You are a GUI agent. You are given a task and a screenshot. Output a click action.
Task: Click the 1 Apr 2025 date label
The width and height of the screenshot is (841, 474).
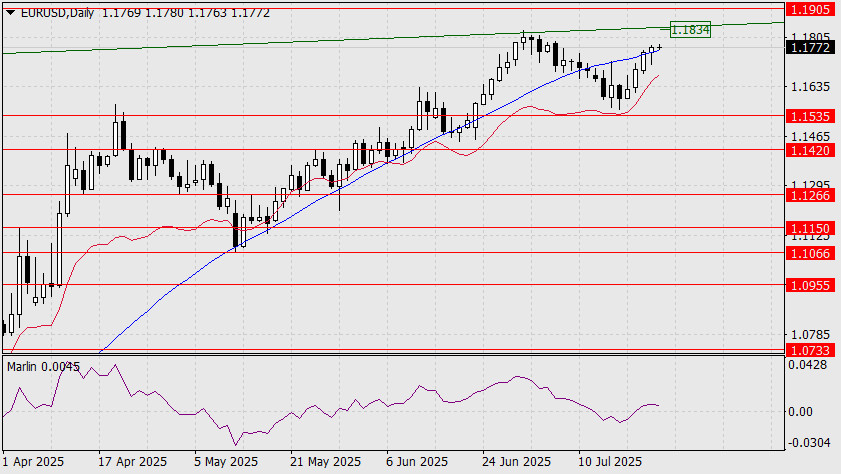pos(33,462)
